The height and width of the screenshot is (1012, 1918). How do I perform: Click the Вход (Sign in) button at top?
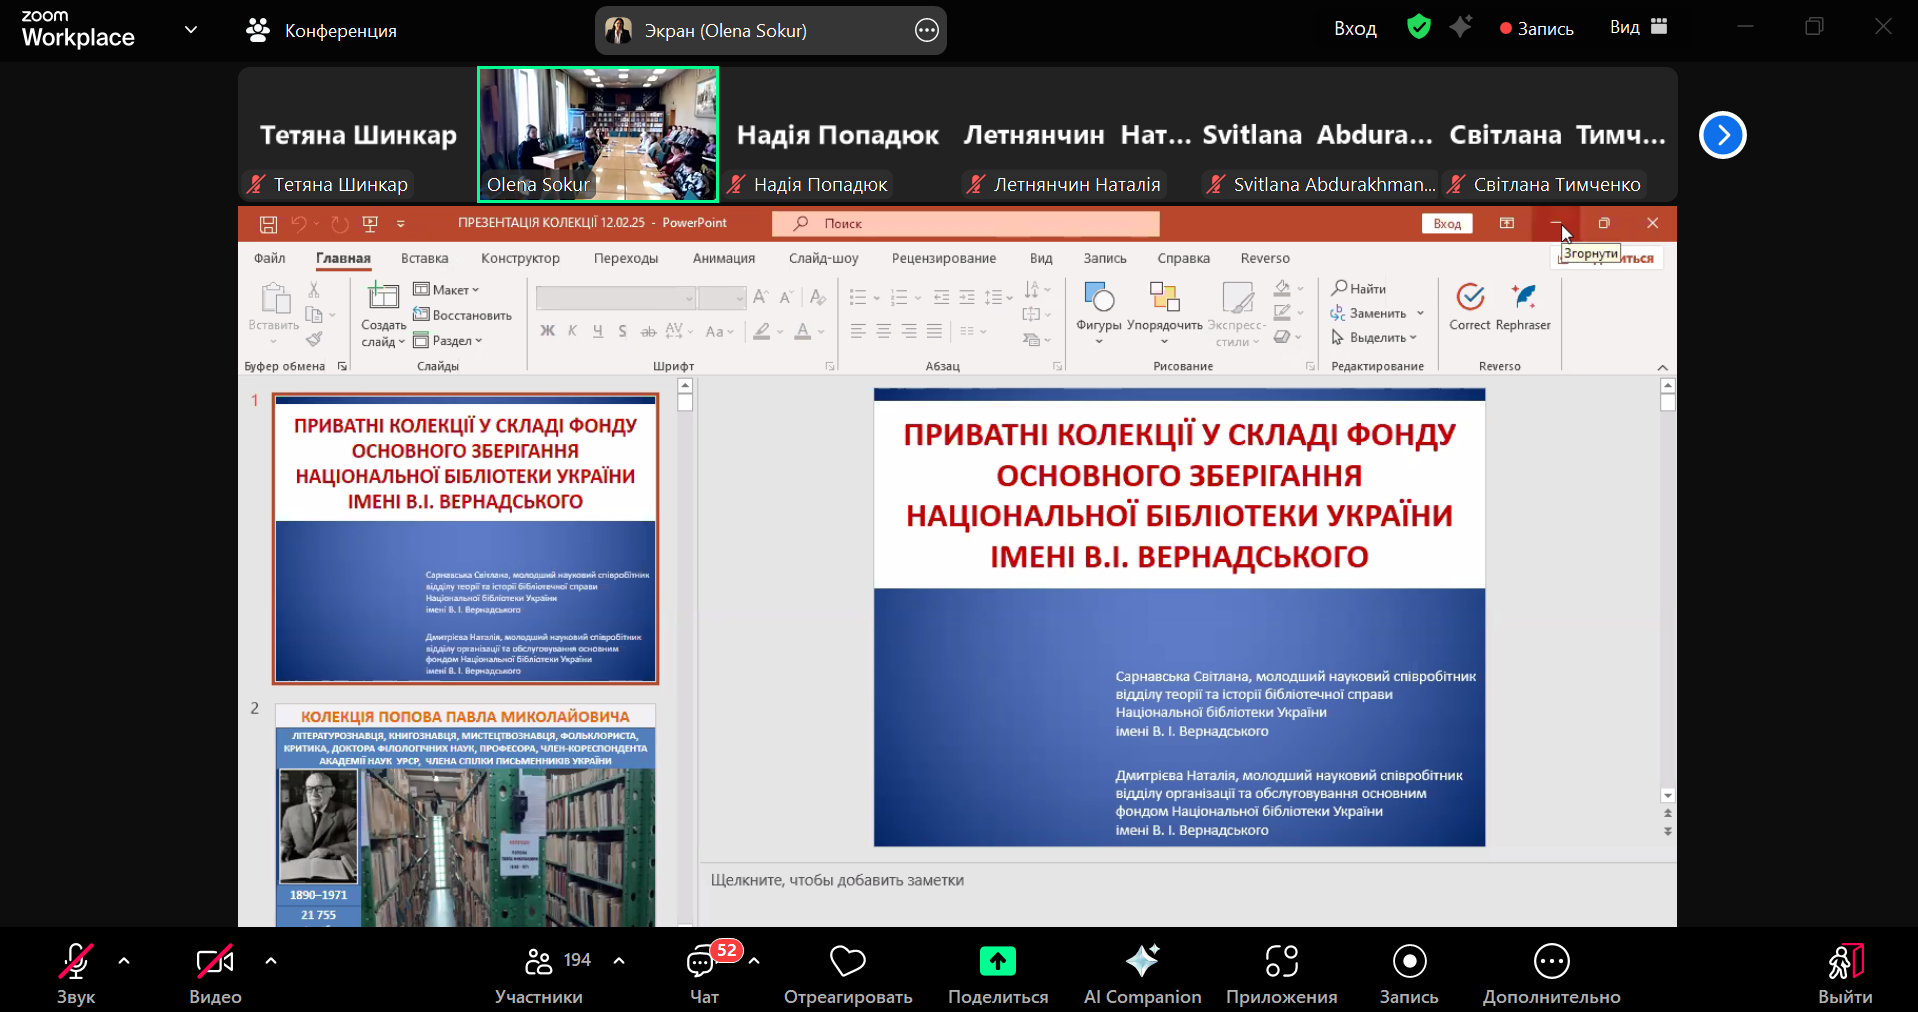[1355, 28]
